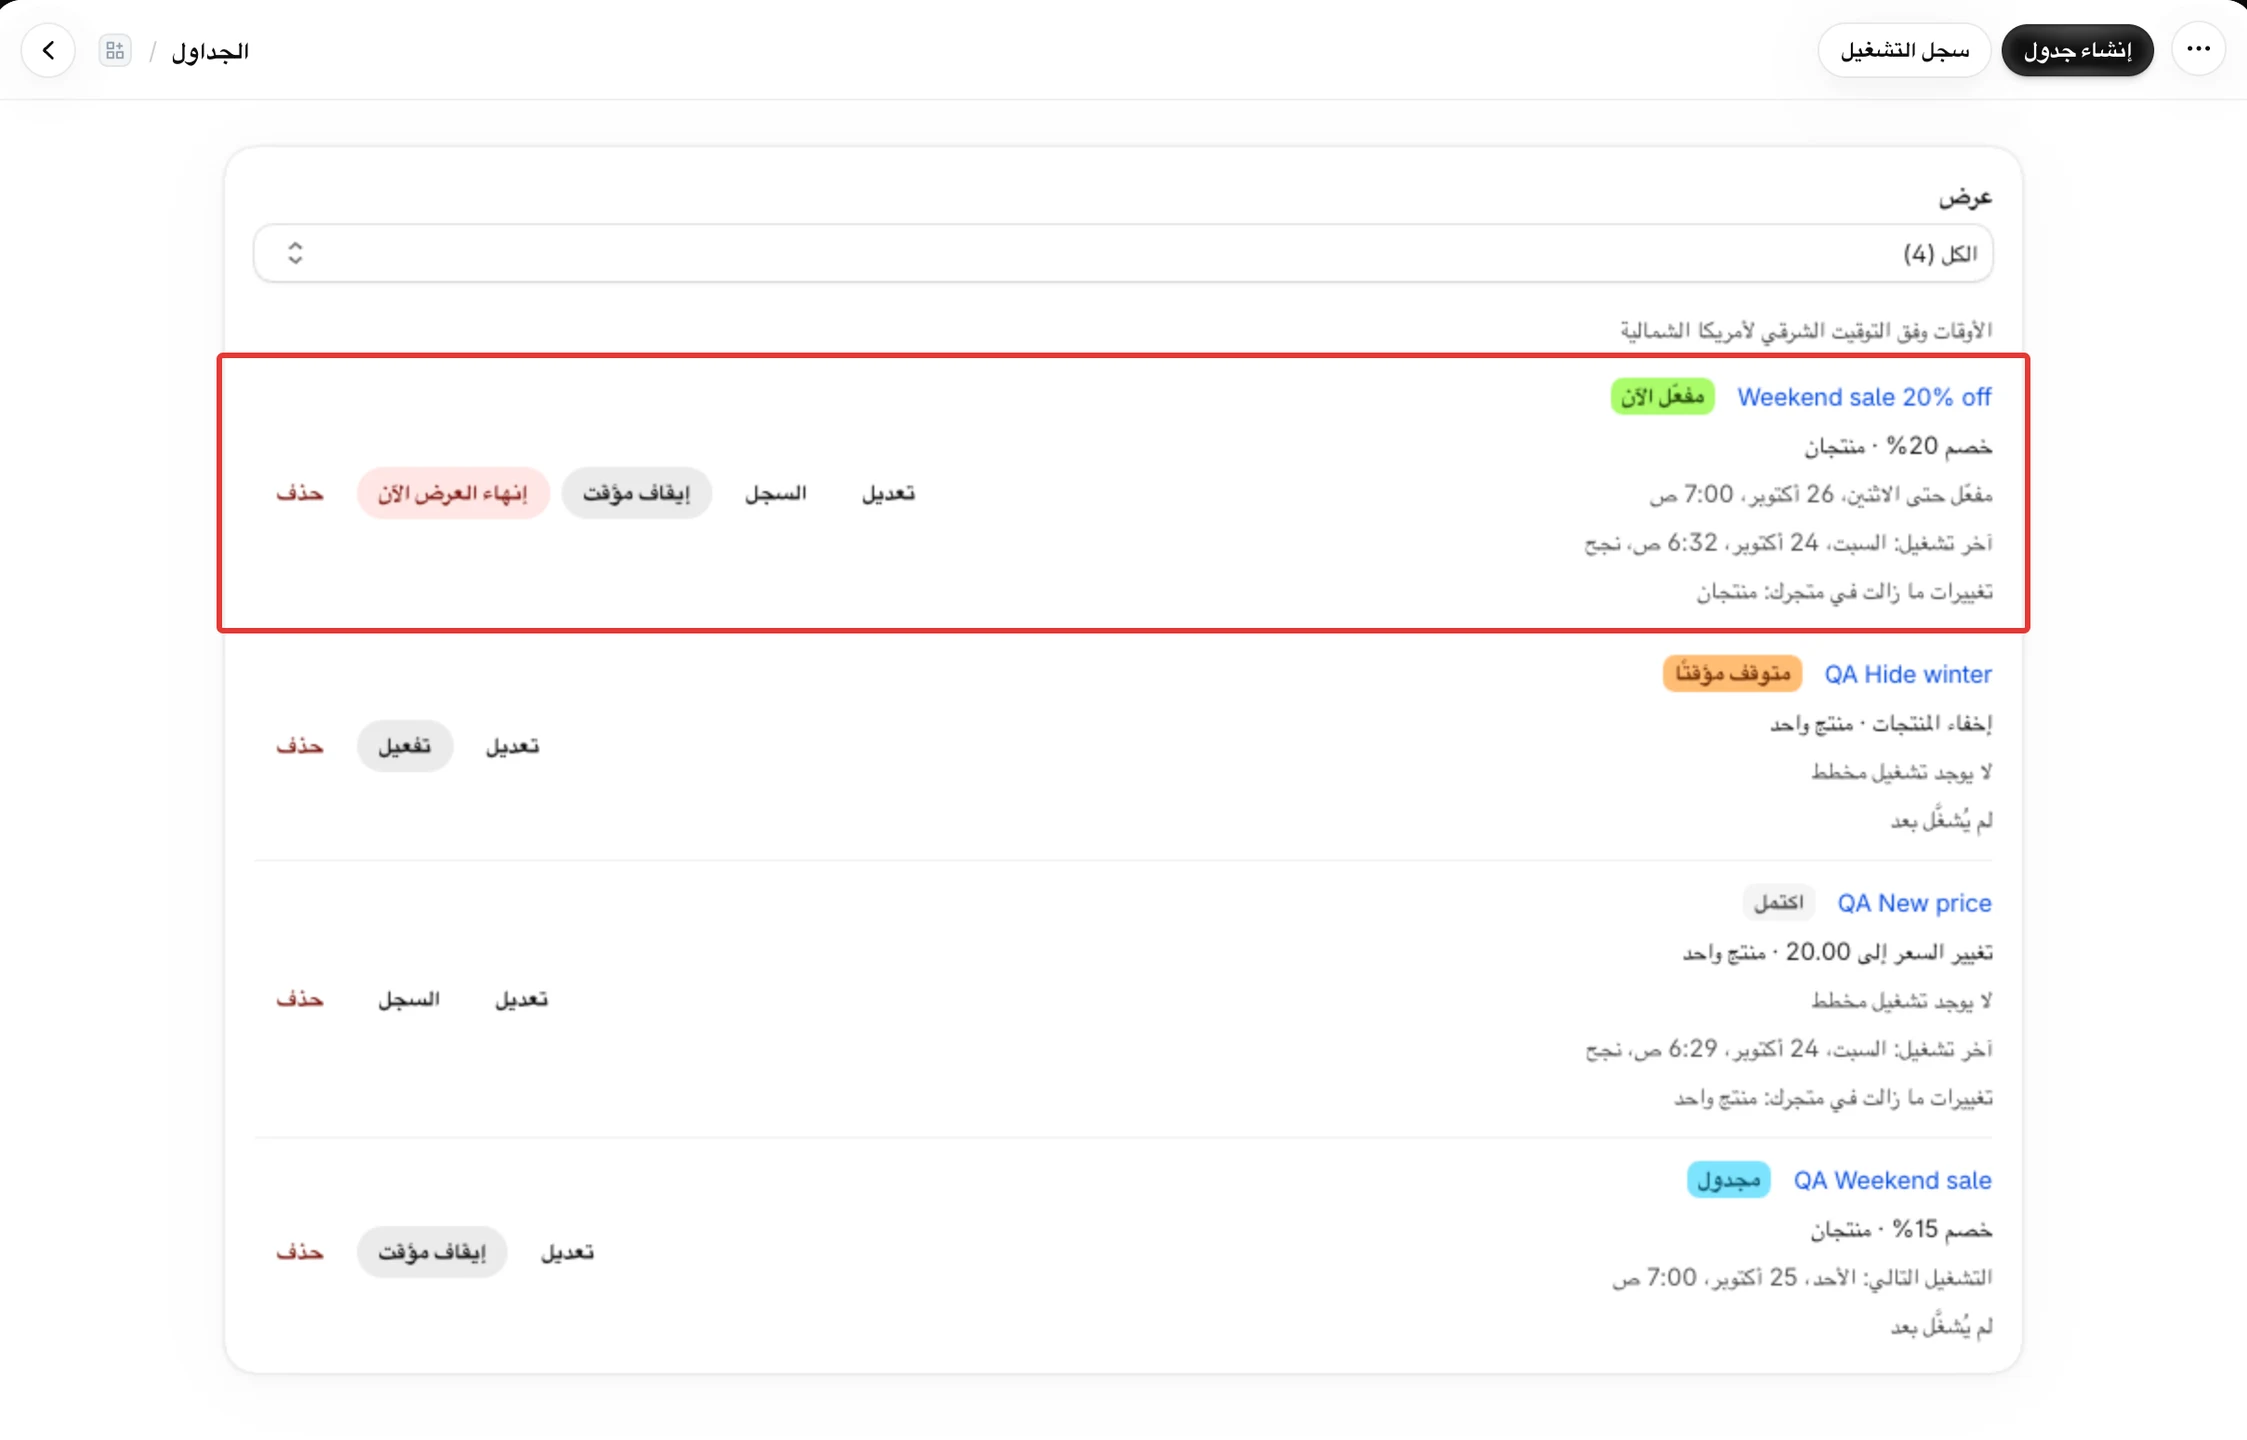The height and width of the screenshot is (1440, 2247).
Task: Click تفعيل for QA Hide winter
Action: (x=405, y=746)
